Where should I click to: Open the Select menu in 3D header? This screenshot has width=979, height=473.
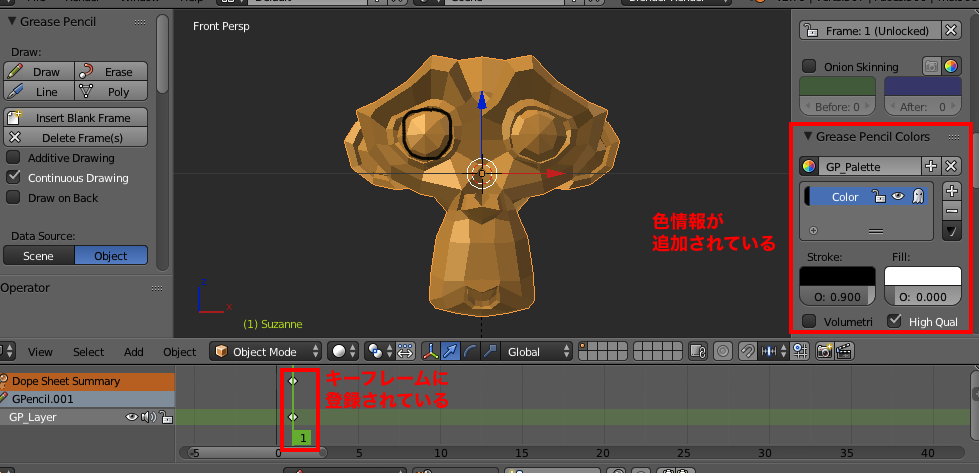[89, 352]
